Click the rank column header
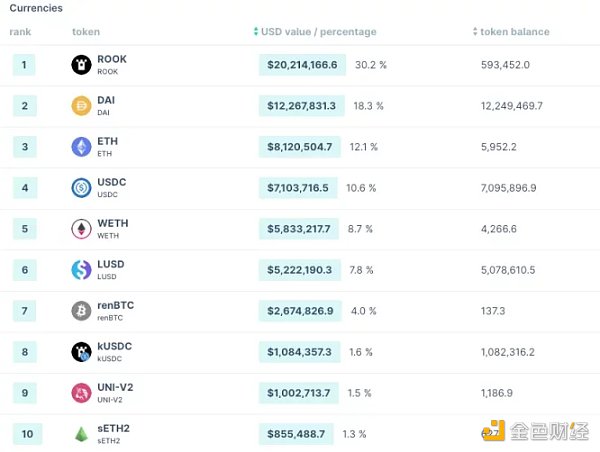Viewport: 600px width, 452px height. pos(20,32)
